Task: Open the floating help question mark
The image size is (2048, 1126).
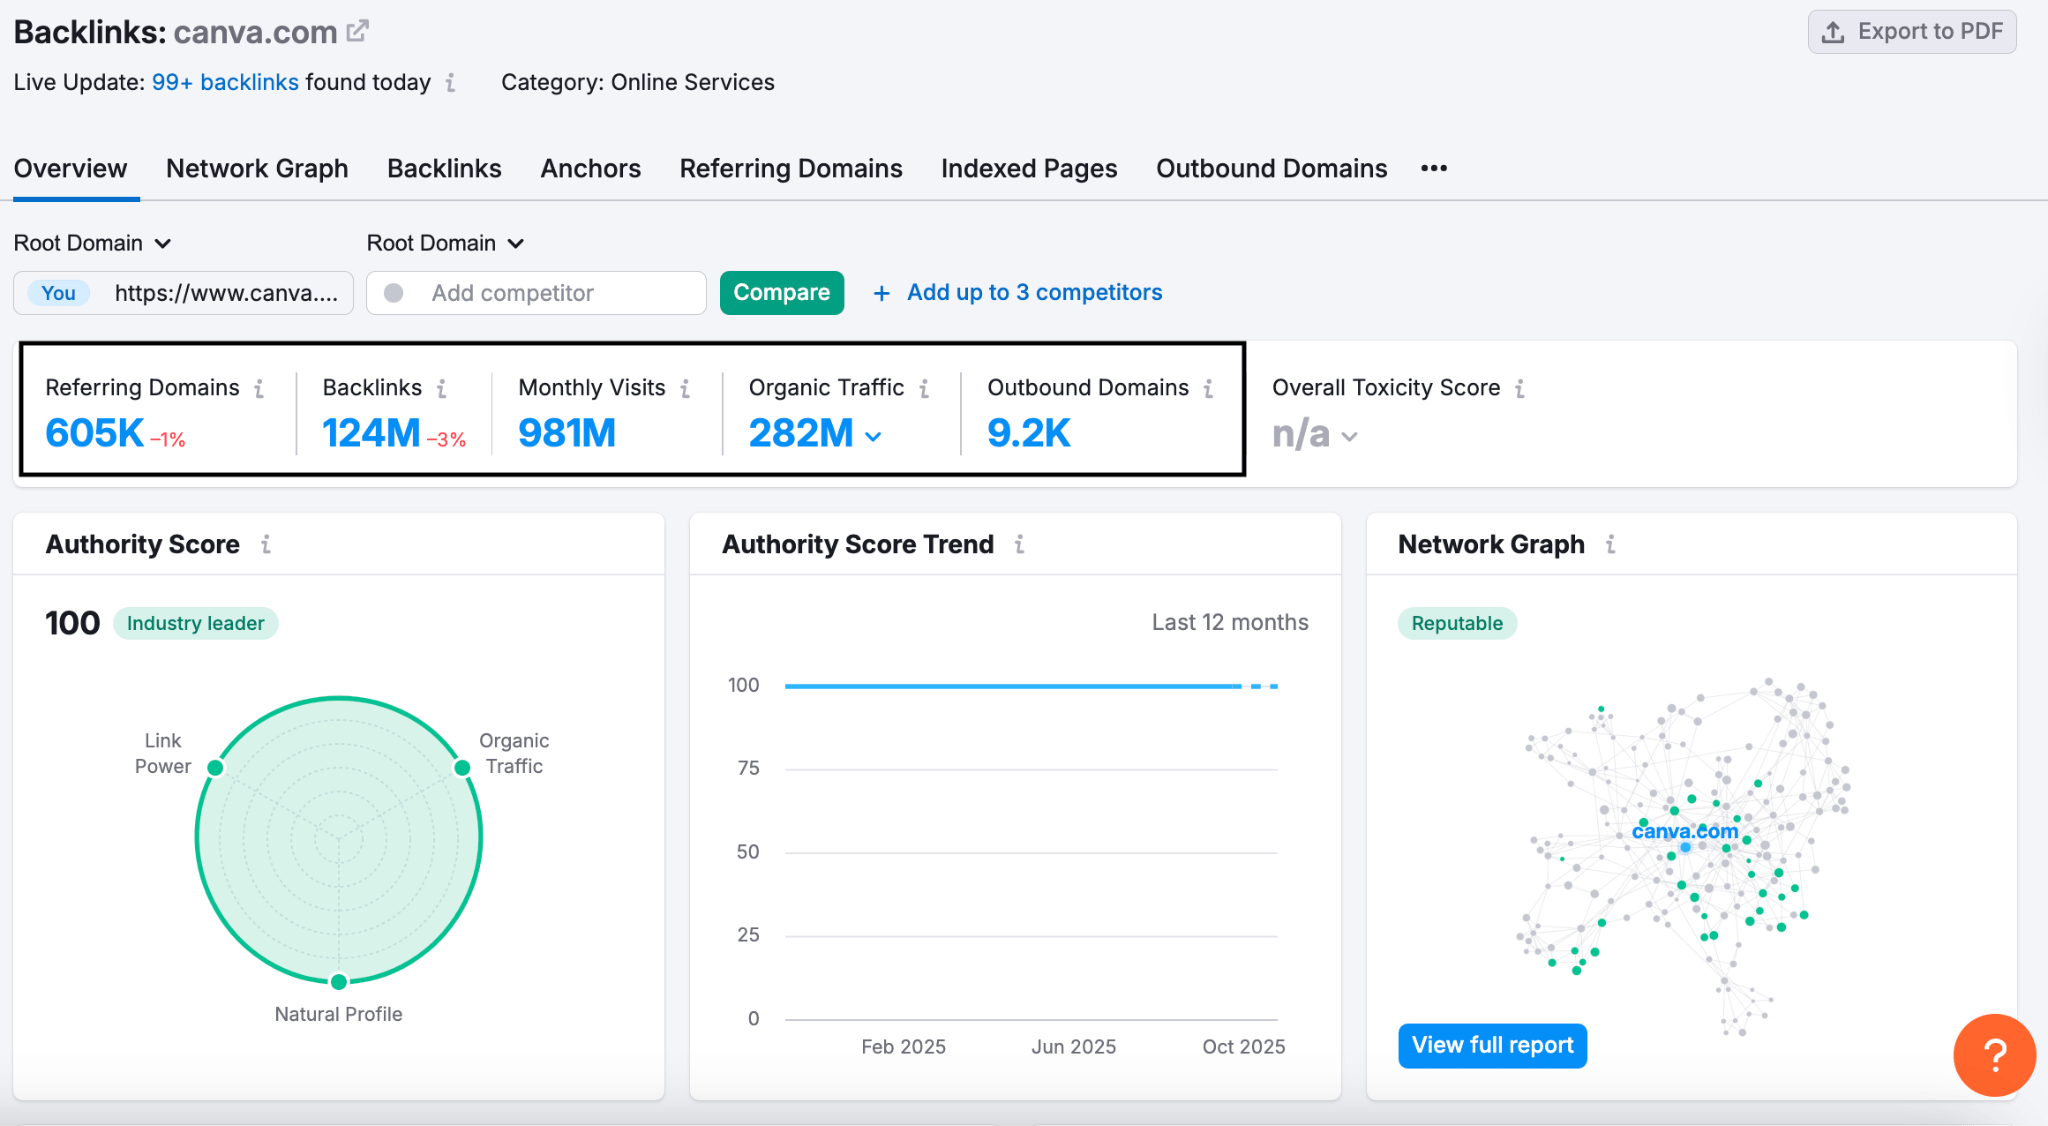Action: pyautogui.click(x=1994, y=1056)
